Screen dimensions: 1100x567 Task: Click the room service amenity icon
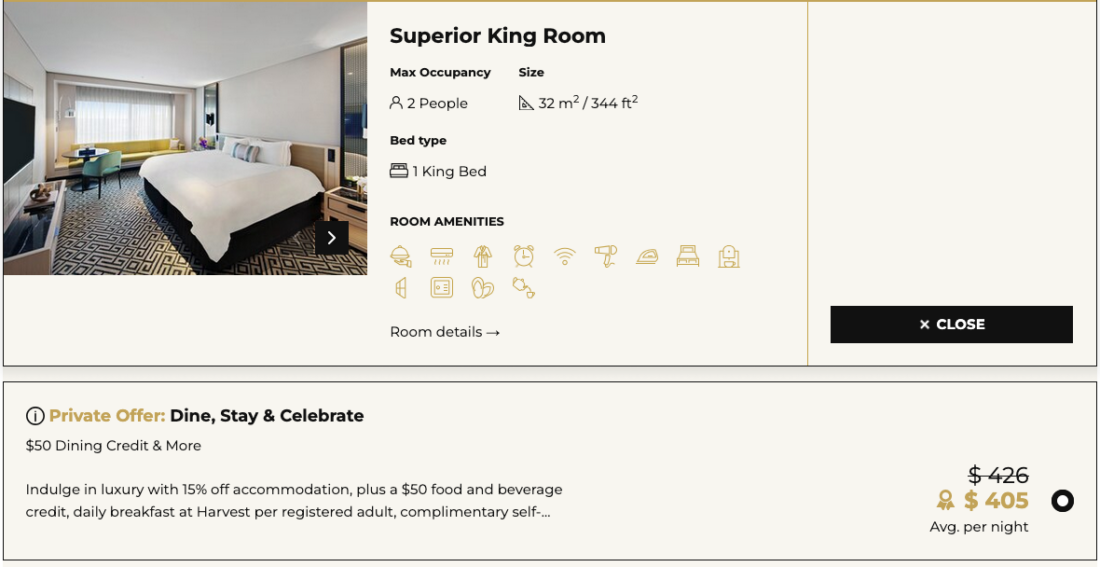tap(401, 257)
